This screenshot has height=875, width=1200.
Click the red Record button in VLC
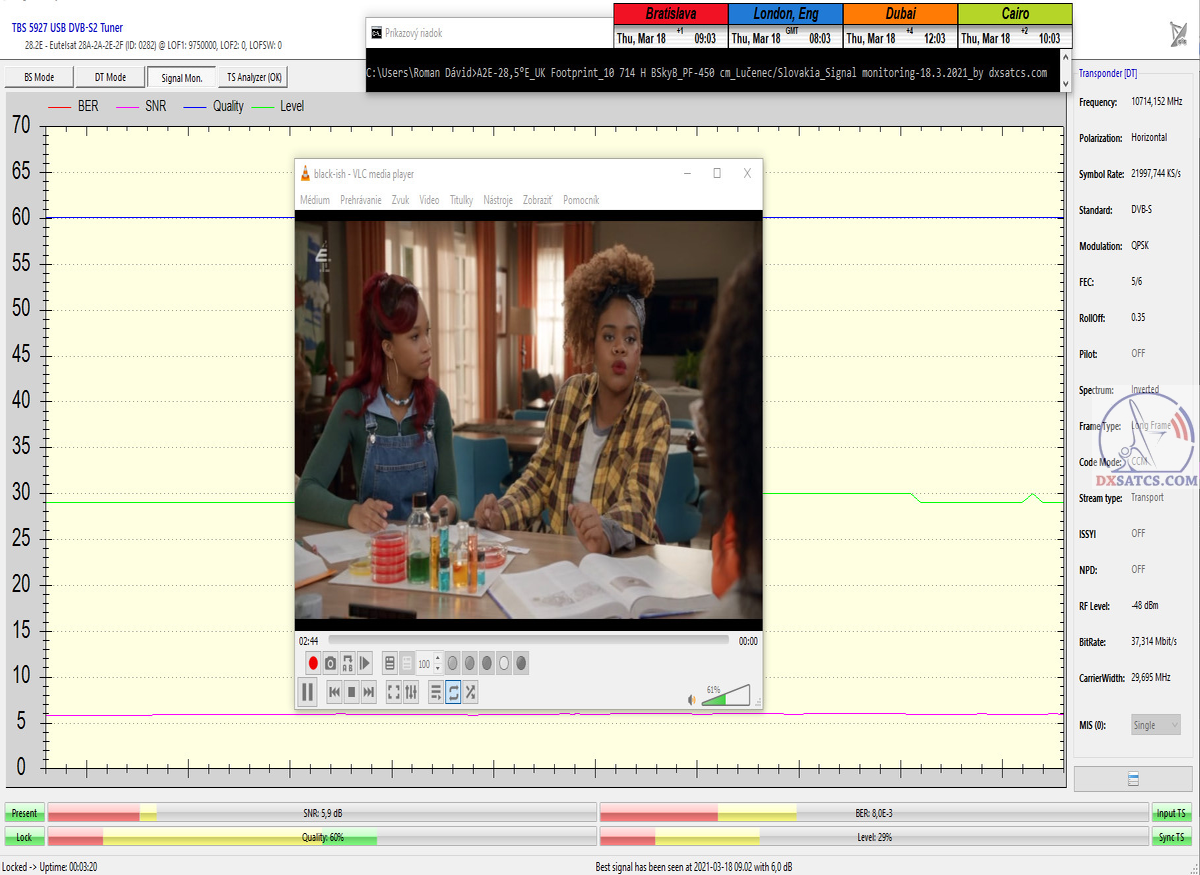pyautogui.click(x=313, y=663)
